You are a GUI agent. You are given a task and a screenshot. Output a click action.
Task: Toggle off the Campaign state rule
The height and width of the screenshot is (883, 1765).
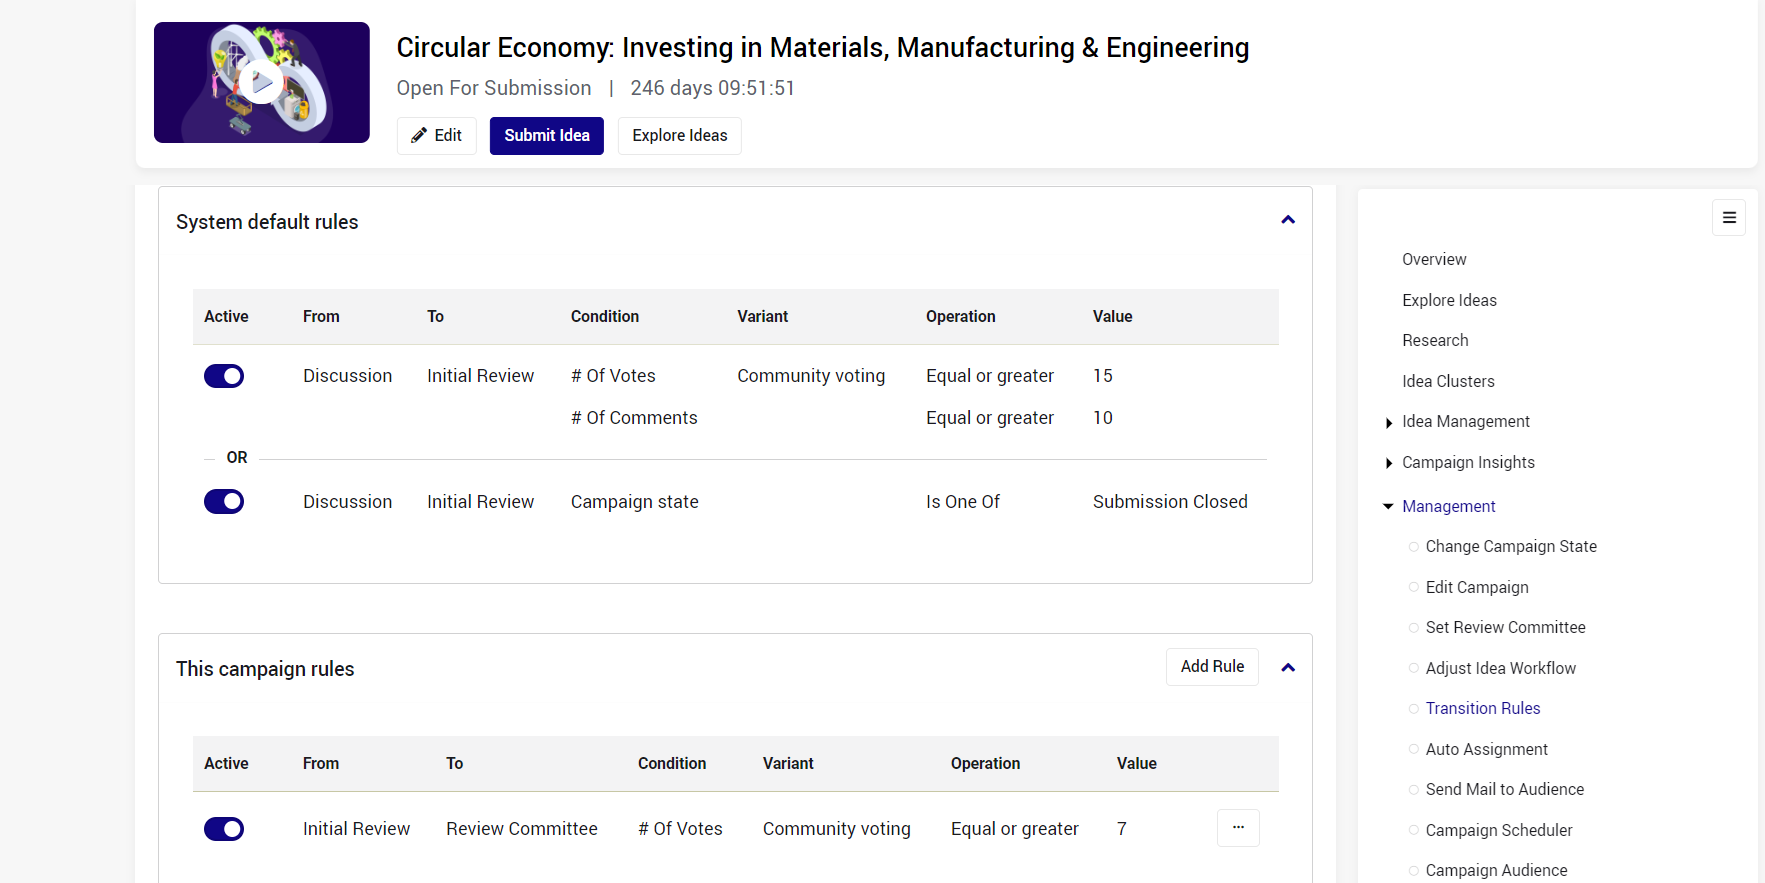tap(224, 502)
